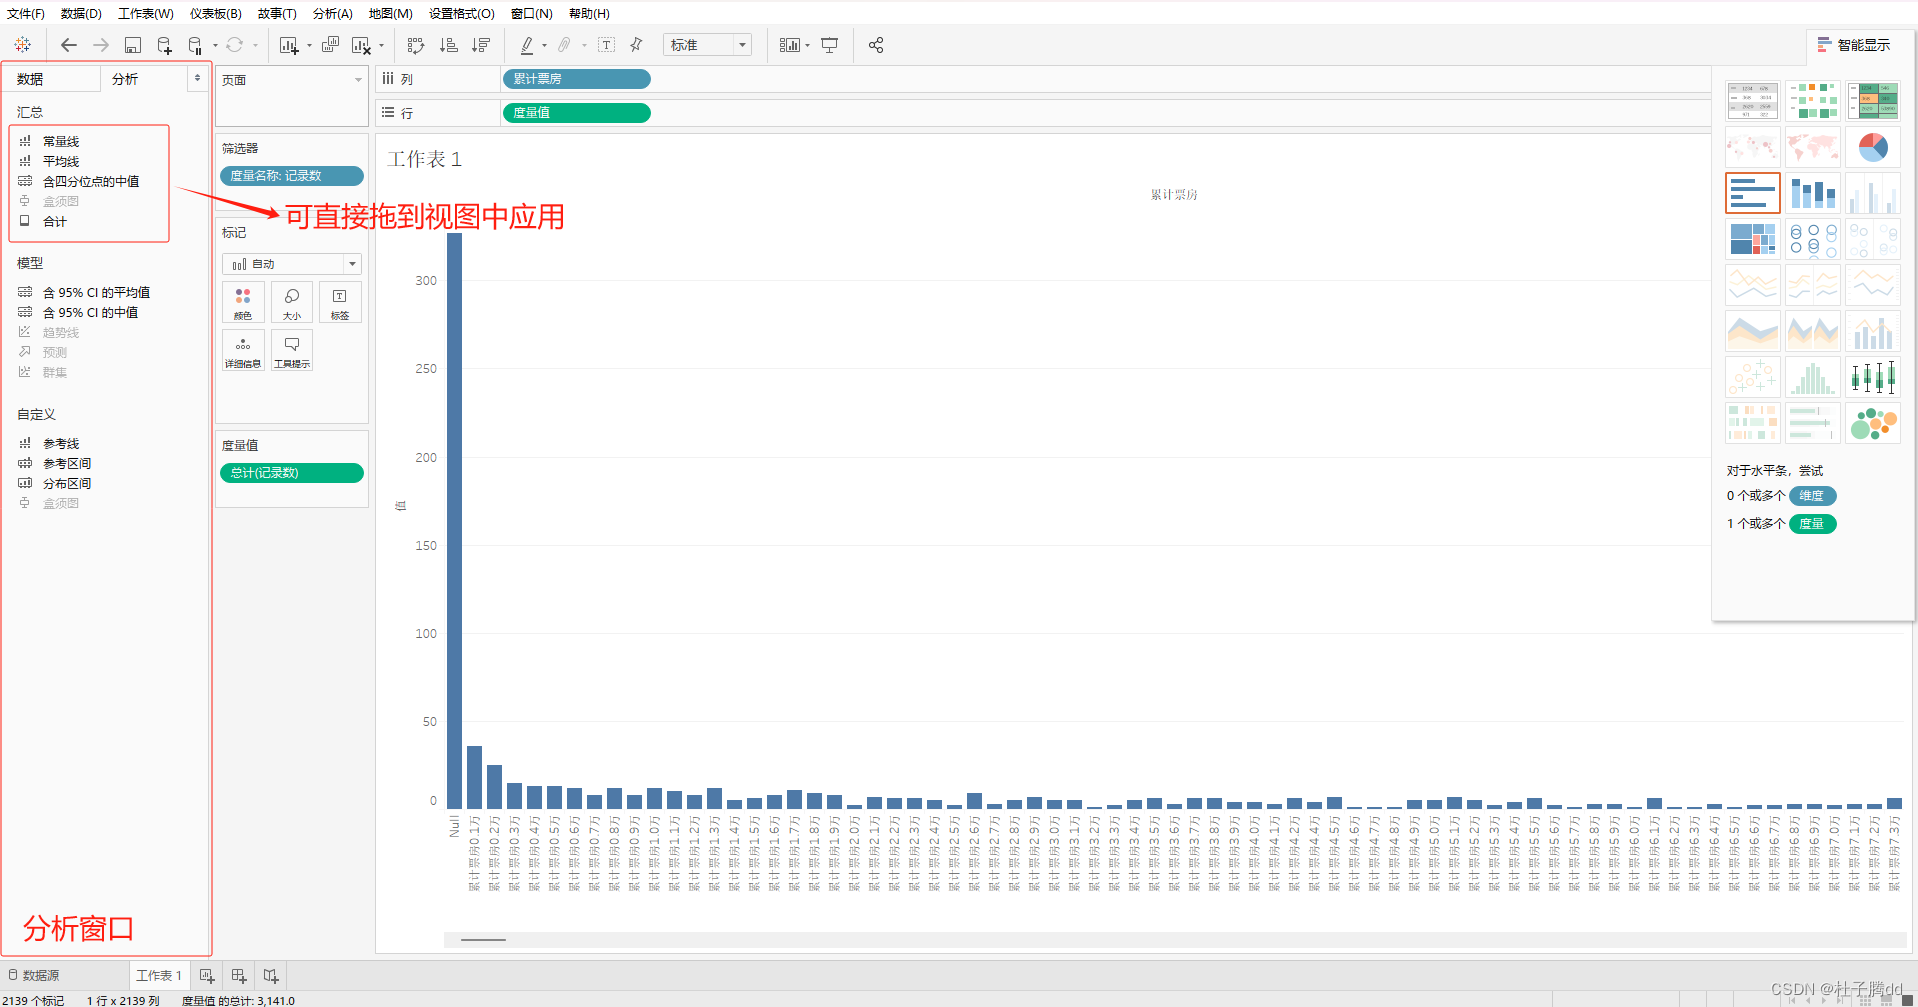Switch to the 数据 pane tab
Viewport: 1918px width, 1007px height.
pos(30,79)
